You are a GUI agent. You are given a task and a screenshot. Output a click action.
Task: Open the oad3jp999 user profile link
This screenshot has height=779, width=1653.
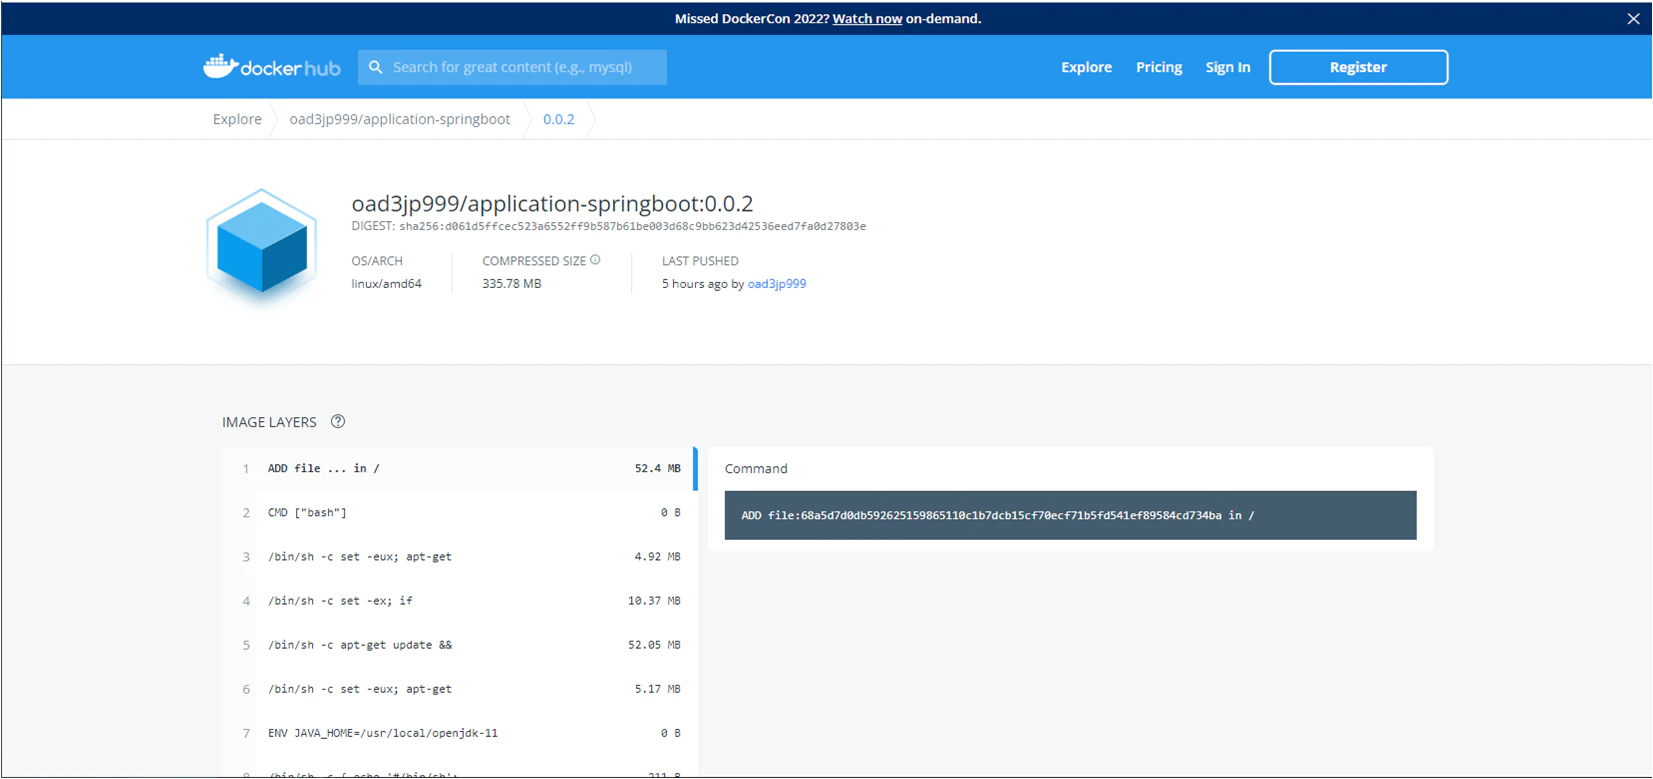coord(777,284)
